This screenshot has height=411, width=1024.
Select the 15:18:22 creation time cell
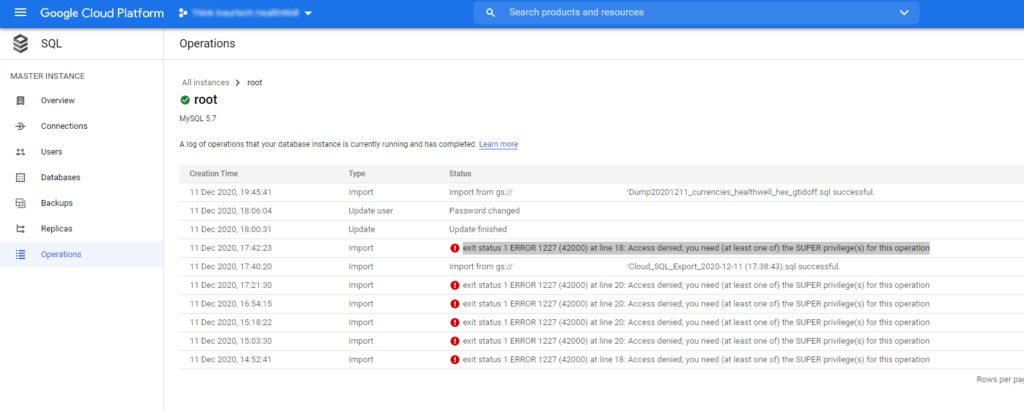[231, 323]
